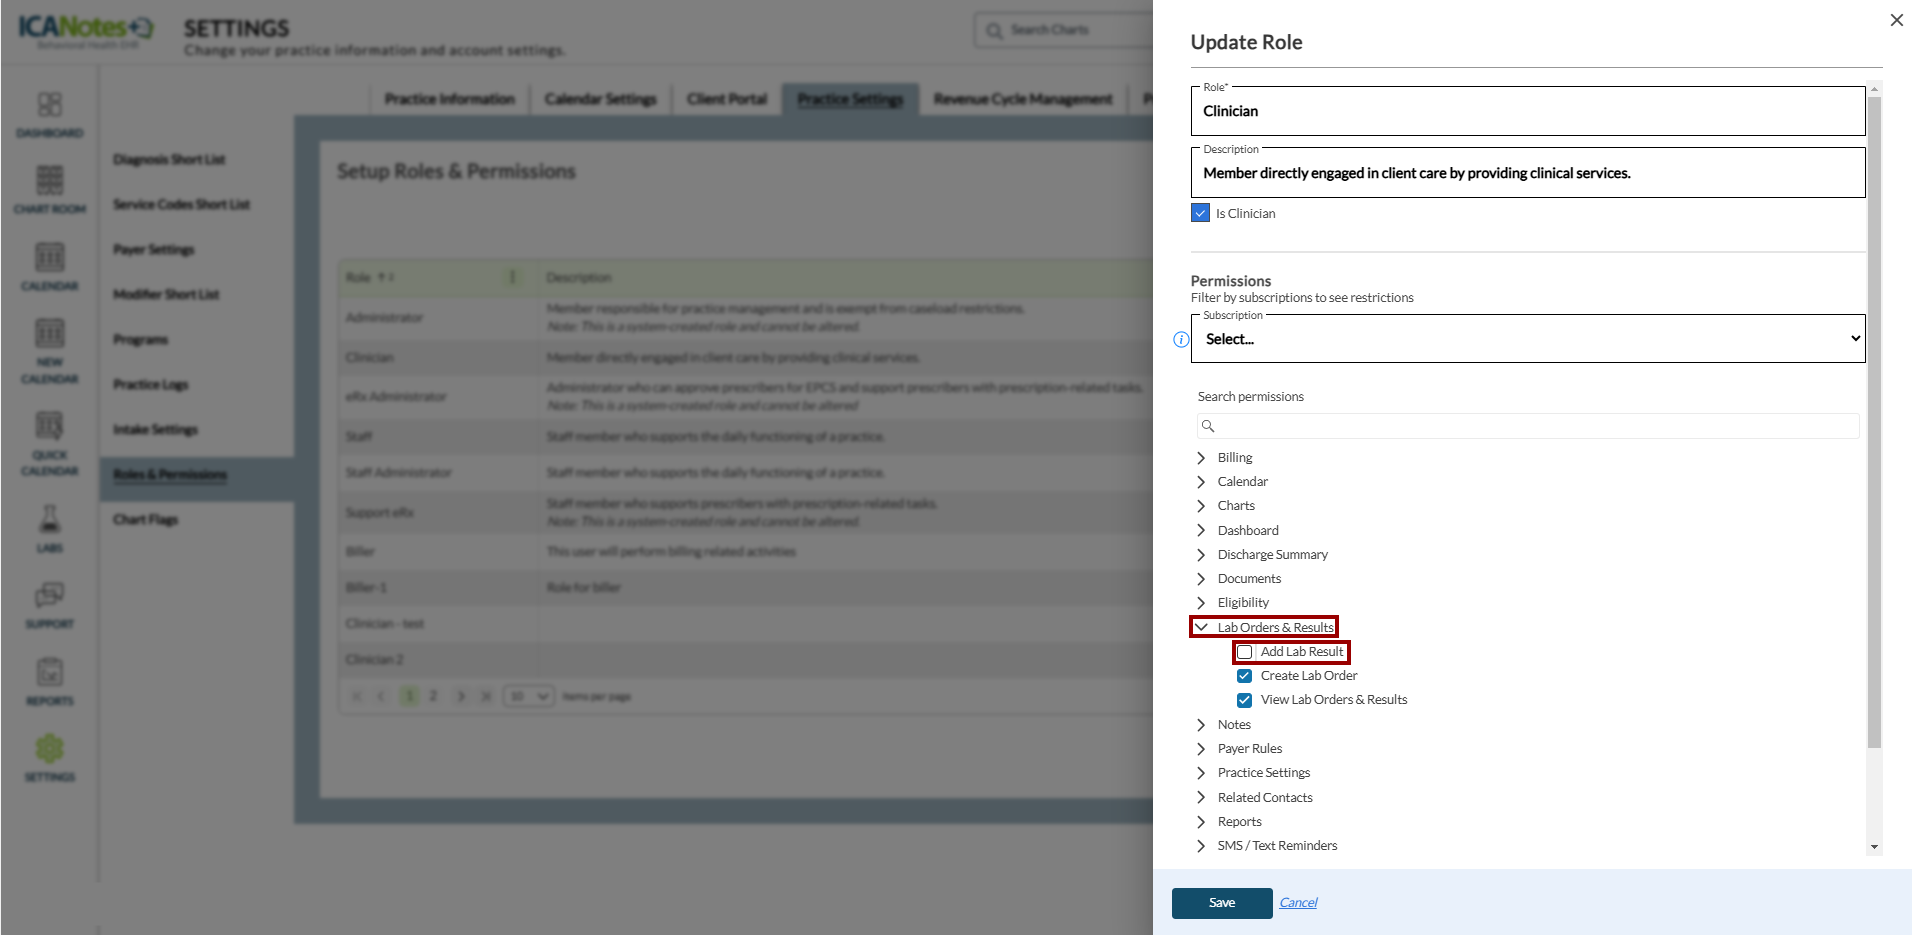Focus the Search permissions field
The width and height of the screenshot is (1912, 935).
pos(1528,426)
